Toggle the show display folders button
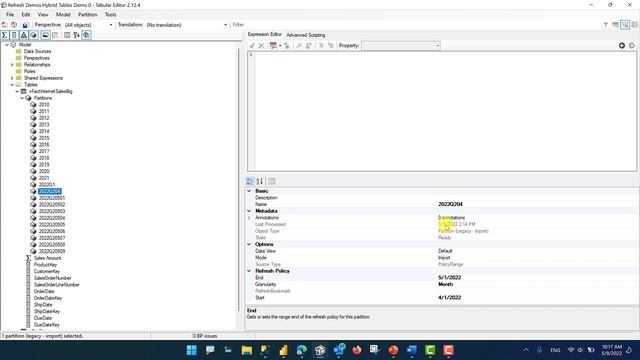Viewport: 640px width, 360px height. tap(45, 35)
